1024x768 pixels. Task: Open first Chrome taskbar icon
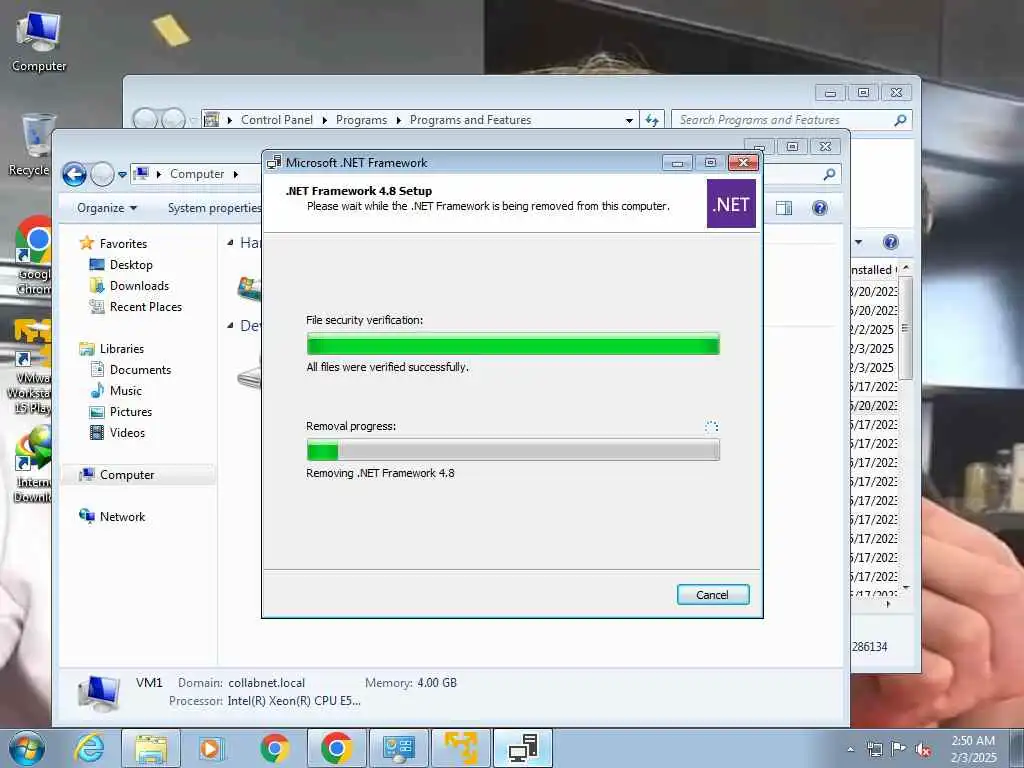(274, 748)
